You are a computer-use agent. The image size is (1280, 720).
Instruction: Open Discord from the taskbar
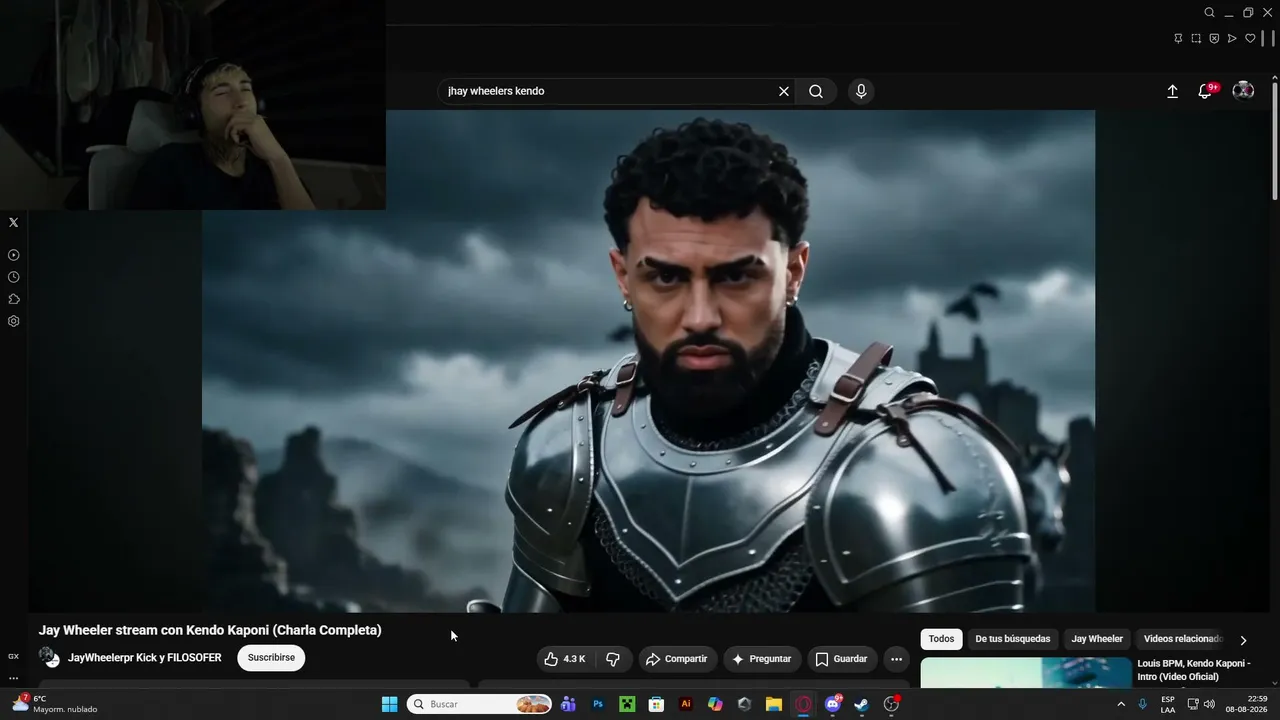tap(833, 704)
